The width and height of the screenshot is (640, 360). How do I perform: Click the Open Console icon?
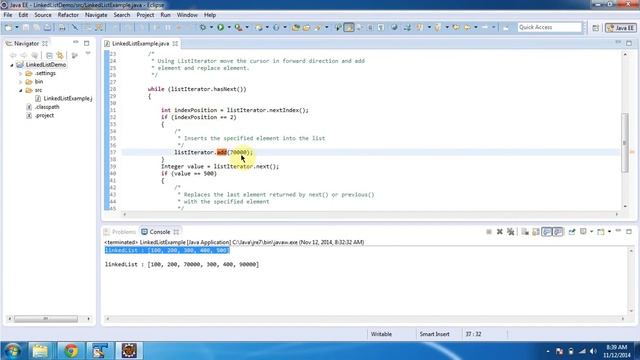click(600, 232)
